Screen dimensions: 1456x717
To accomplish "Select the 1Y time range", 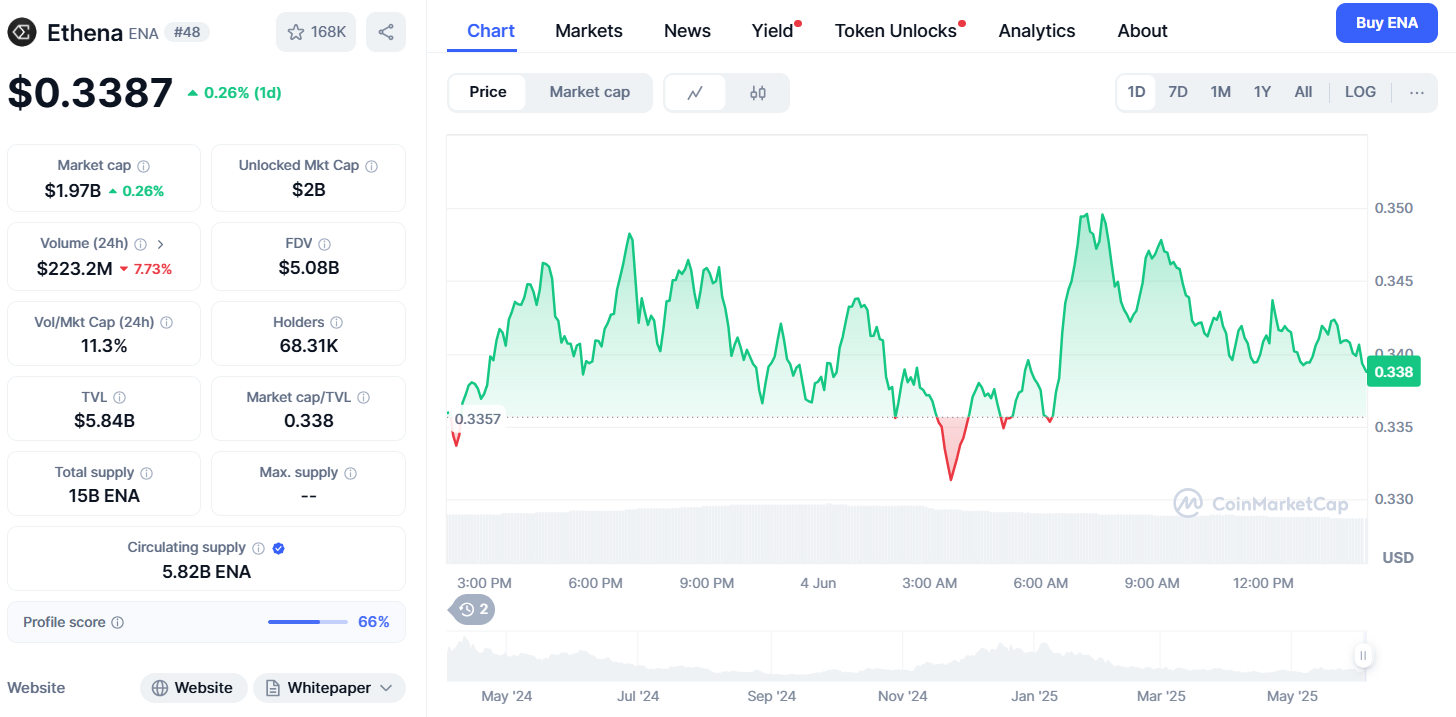I will tap(1262, 92).
